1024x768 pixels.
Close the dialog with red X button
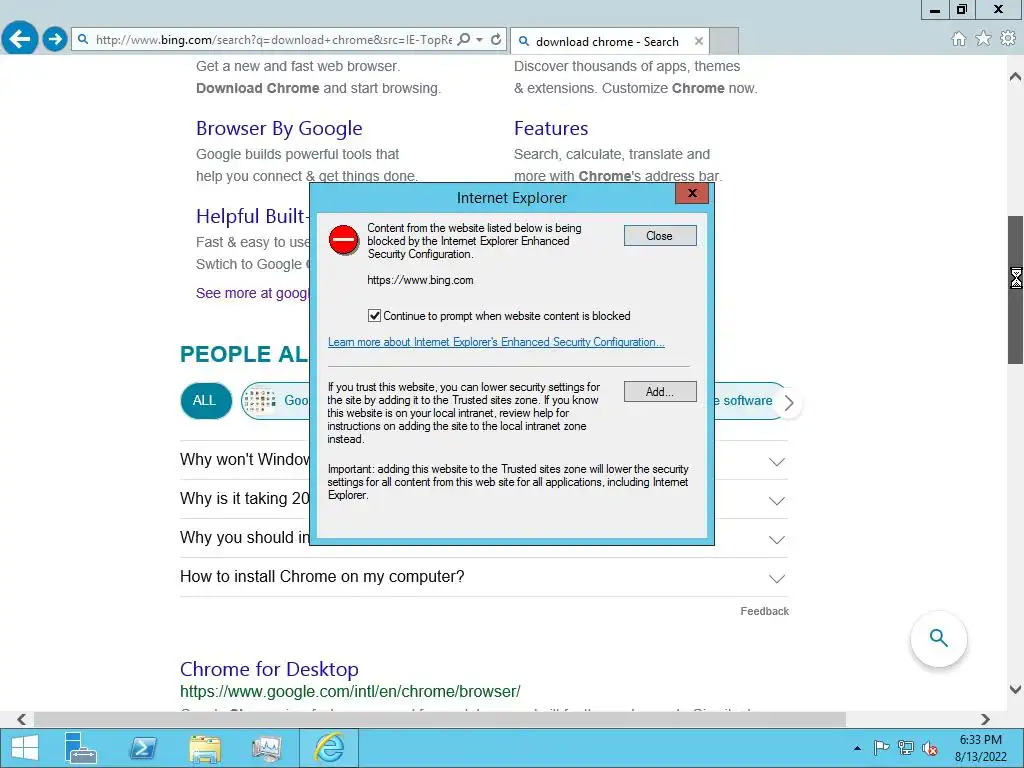pos(692,193)
